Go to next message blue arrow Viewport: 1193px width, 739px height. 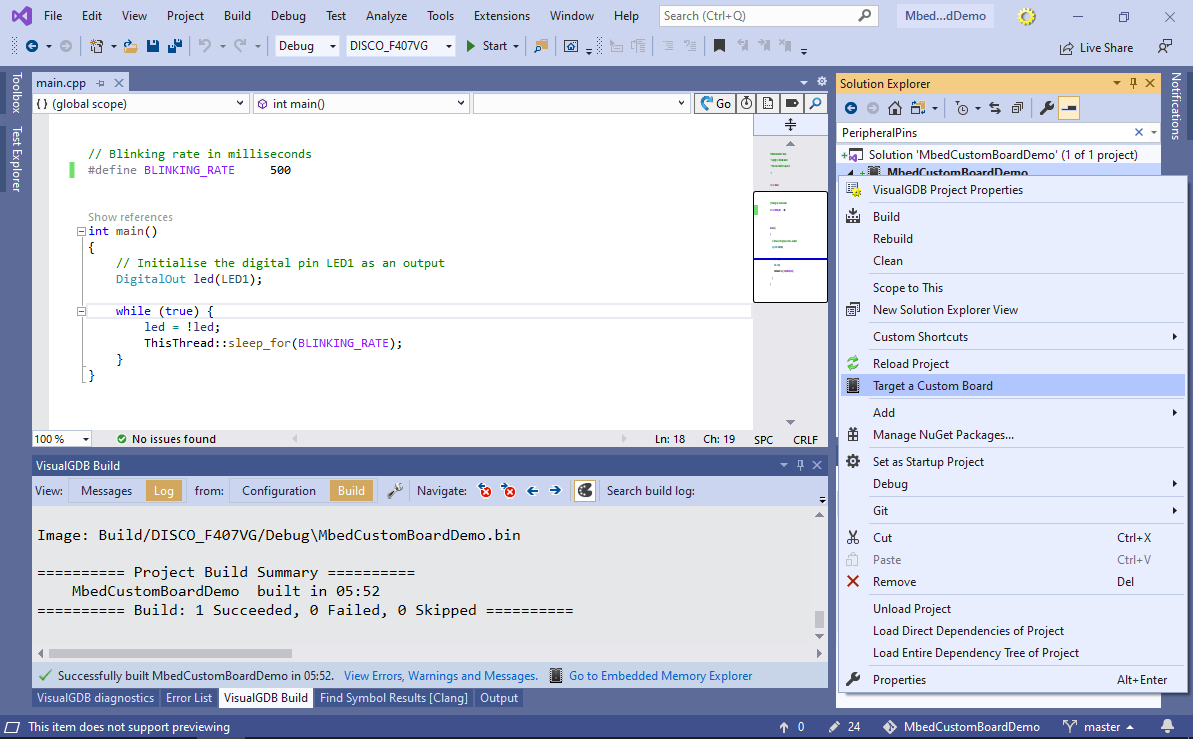[555, 491]
